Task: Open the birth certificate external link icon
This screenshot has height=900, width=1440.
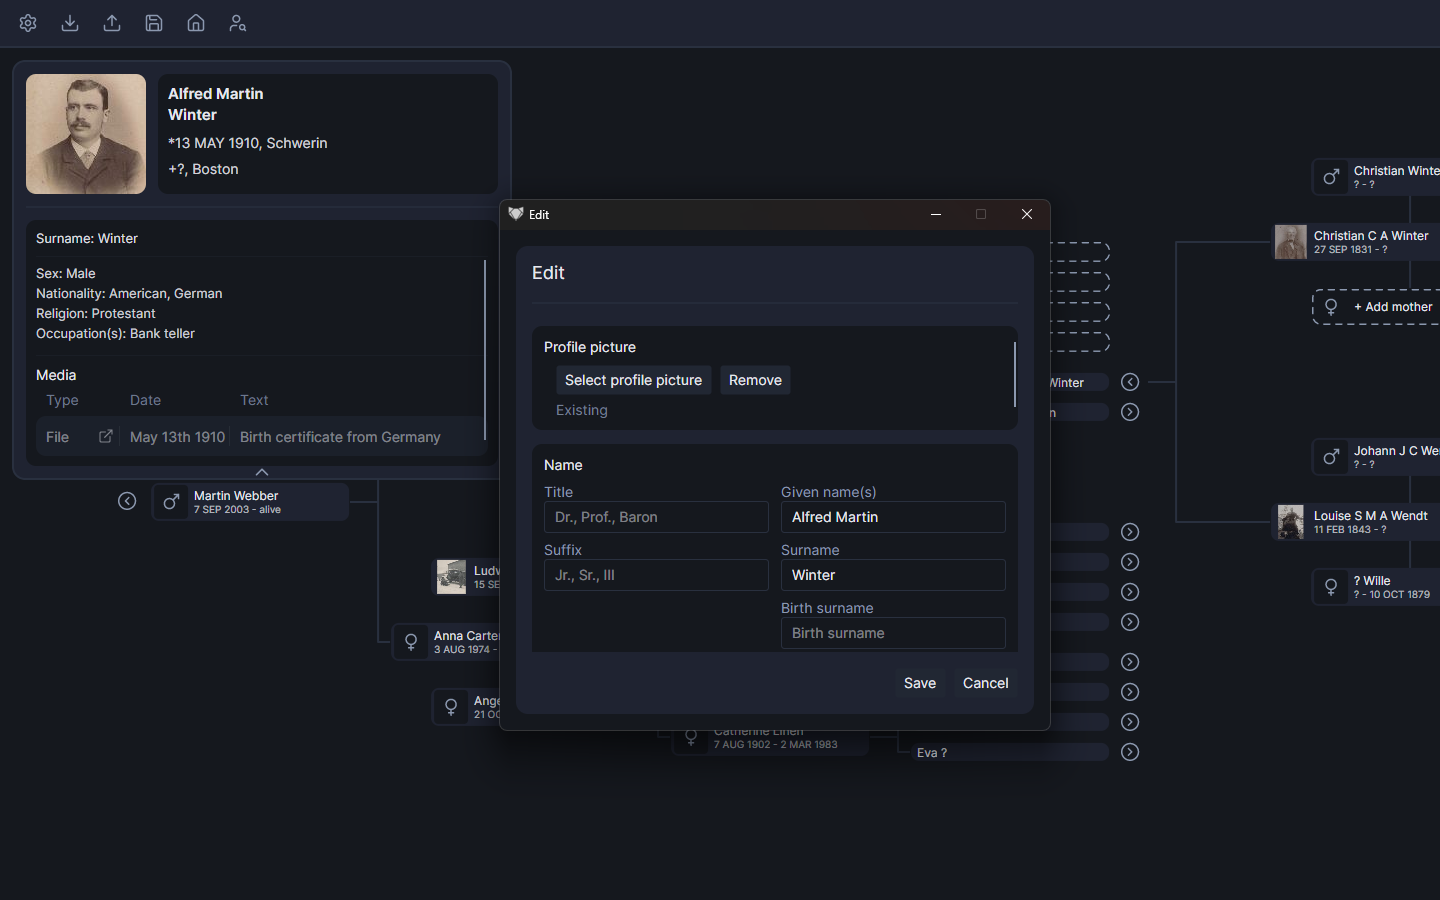Action: [x=106, y=437]
